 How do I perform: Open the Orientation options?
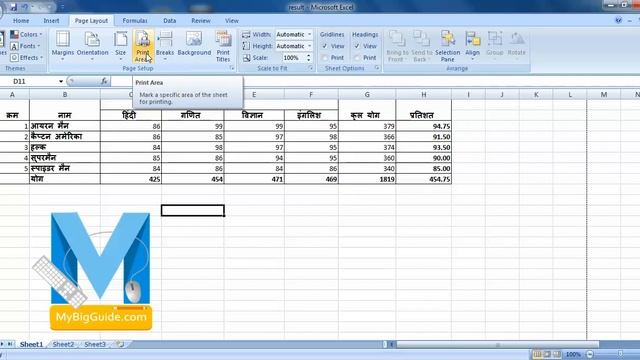point(92,45)
